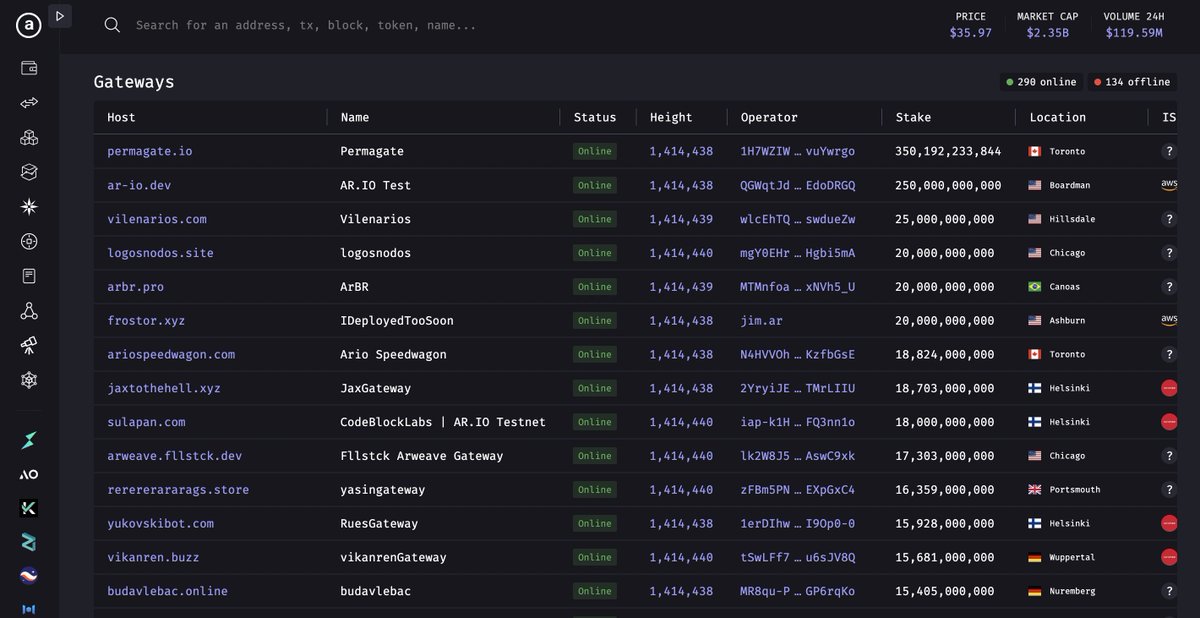Open the vilenarios.com host link

(157, 219)
